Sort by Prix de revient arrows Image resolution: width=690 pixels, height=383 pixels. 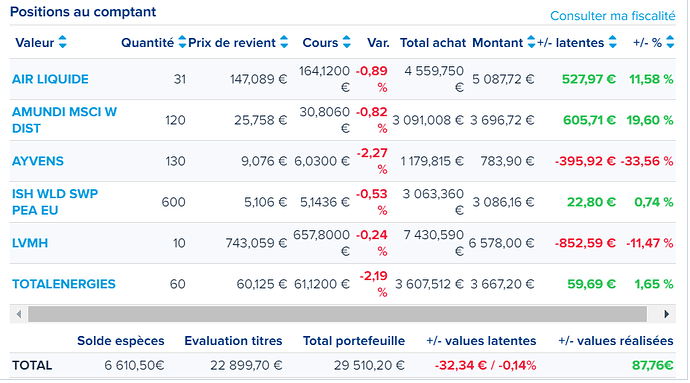point(284,42)
